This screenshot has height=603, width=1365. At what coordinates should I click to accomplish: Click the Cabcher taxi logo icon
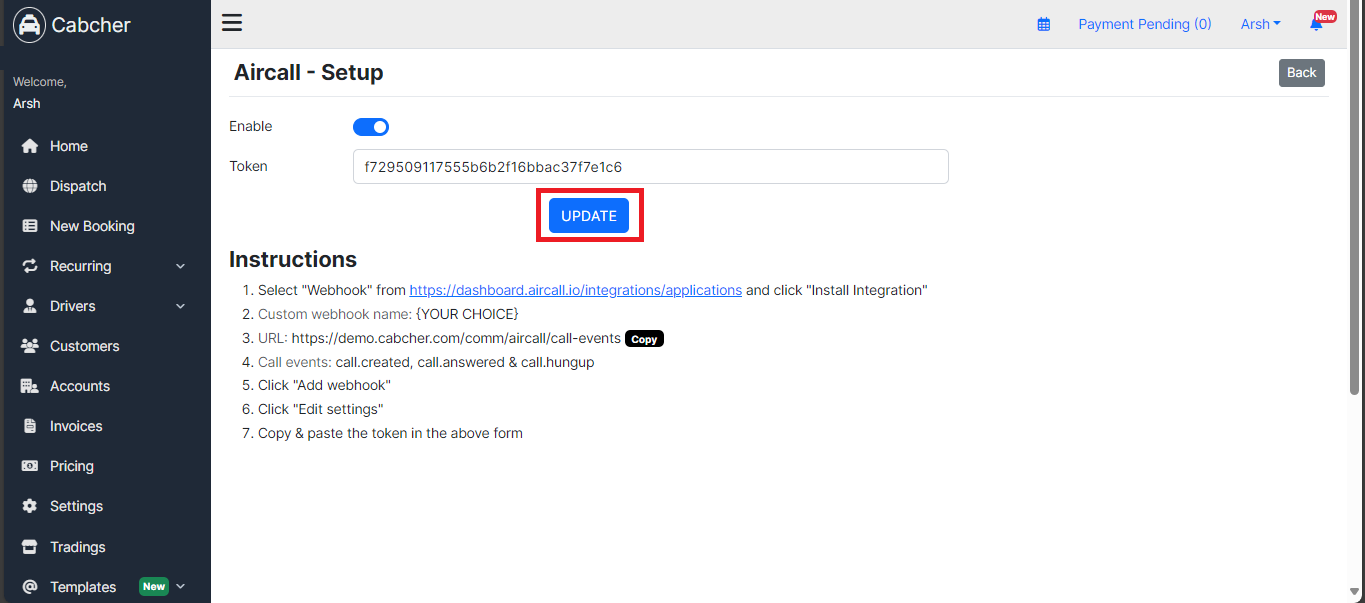pyautogui.click(x=30, y=25)
